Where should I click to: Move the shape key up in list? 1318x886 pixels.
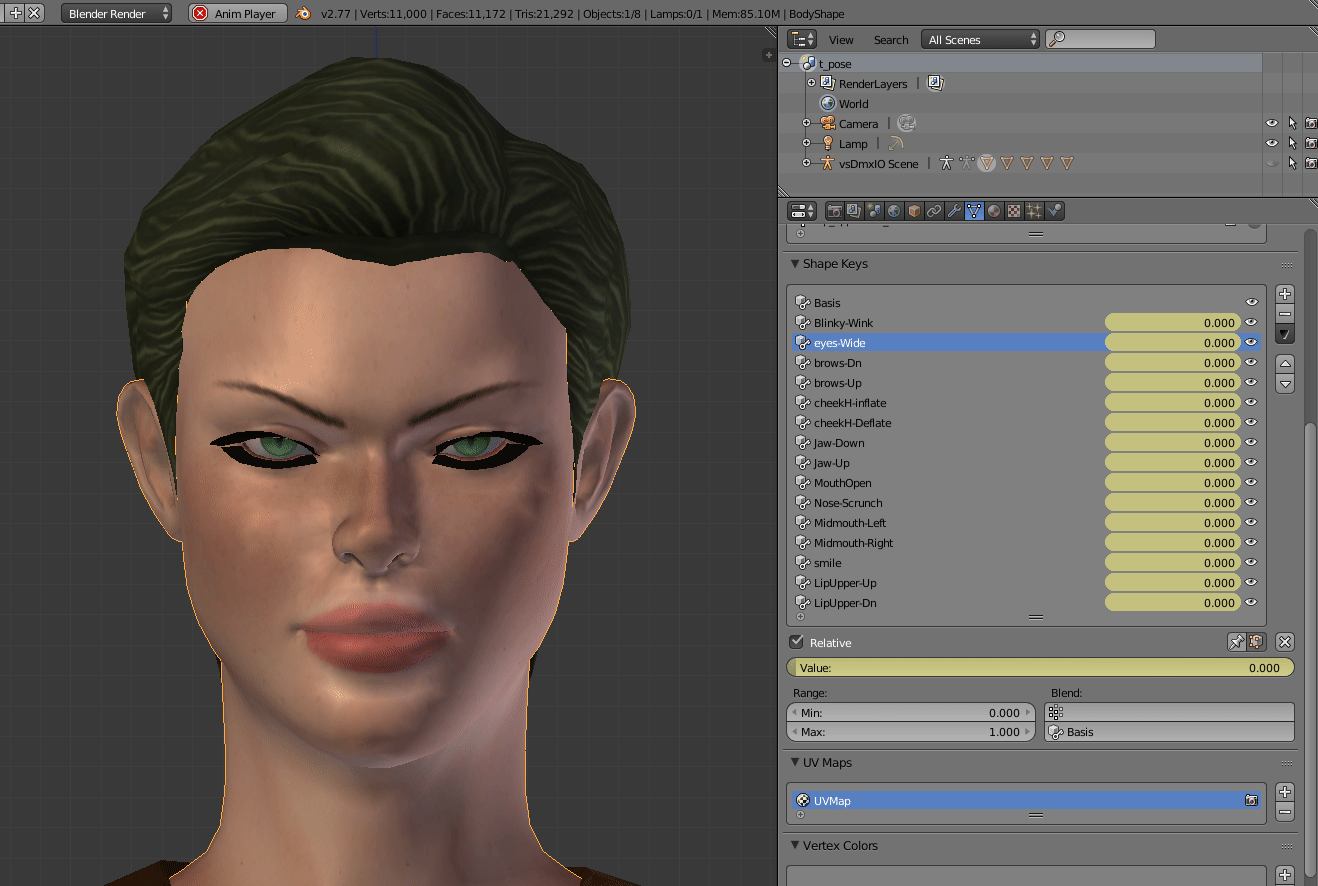[x=1285, y=363]
